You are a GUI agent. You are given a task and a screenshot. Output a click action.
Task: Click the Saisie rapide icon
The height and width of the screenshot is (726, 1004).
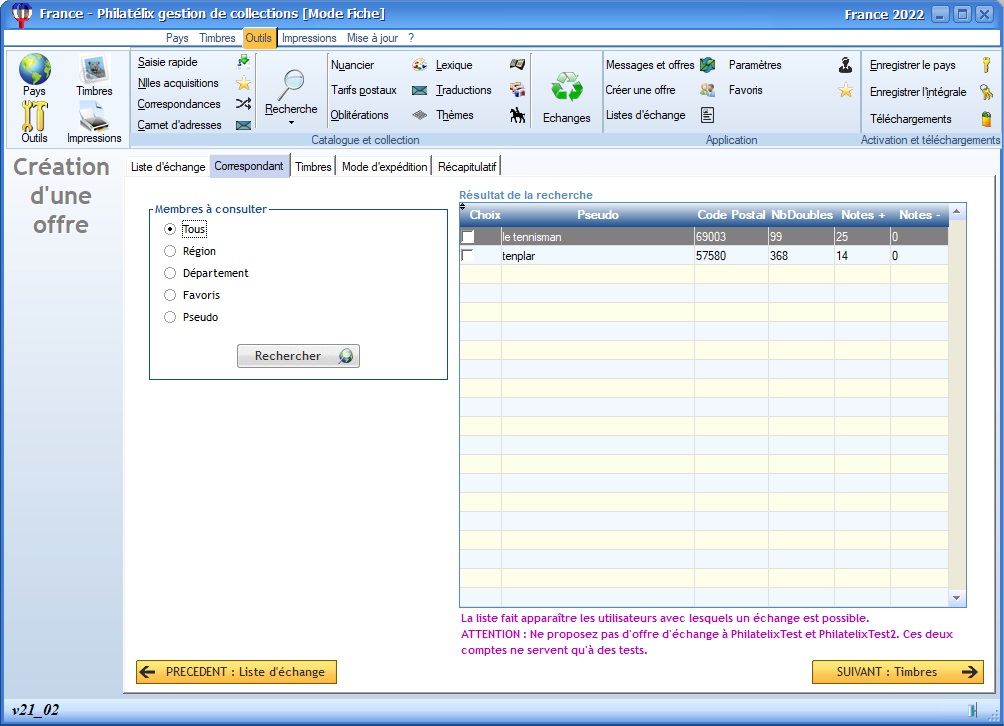click(x=243, y=61)
